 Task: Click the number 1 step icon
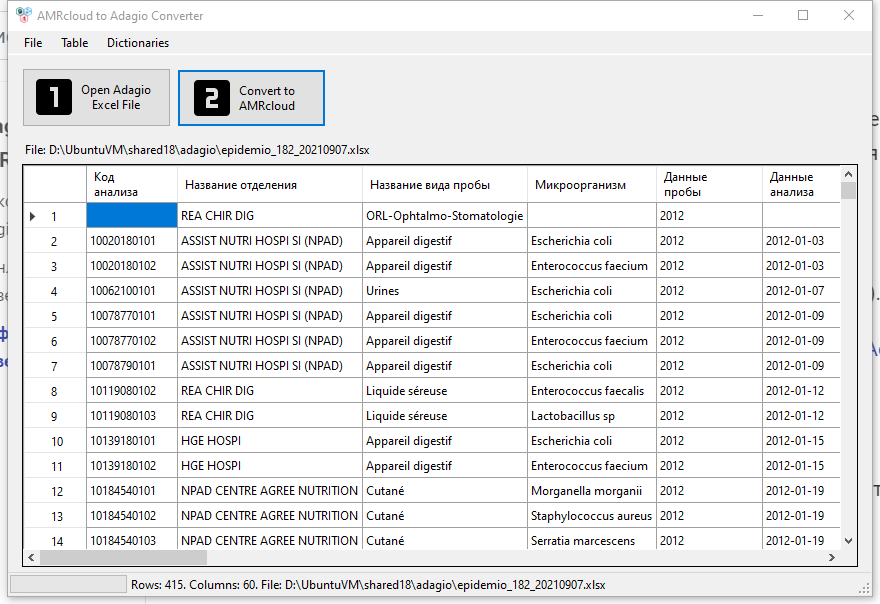coord(54,97)
